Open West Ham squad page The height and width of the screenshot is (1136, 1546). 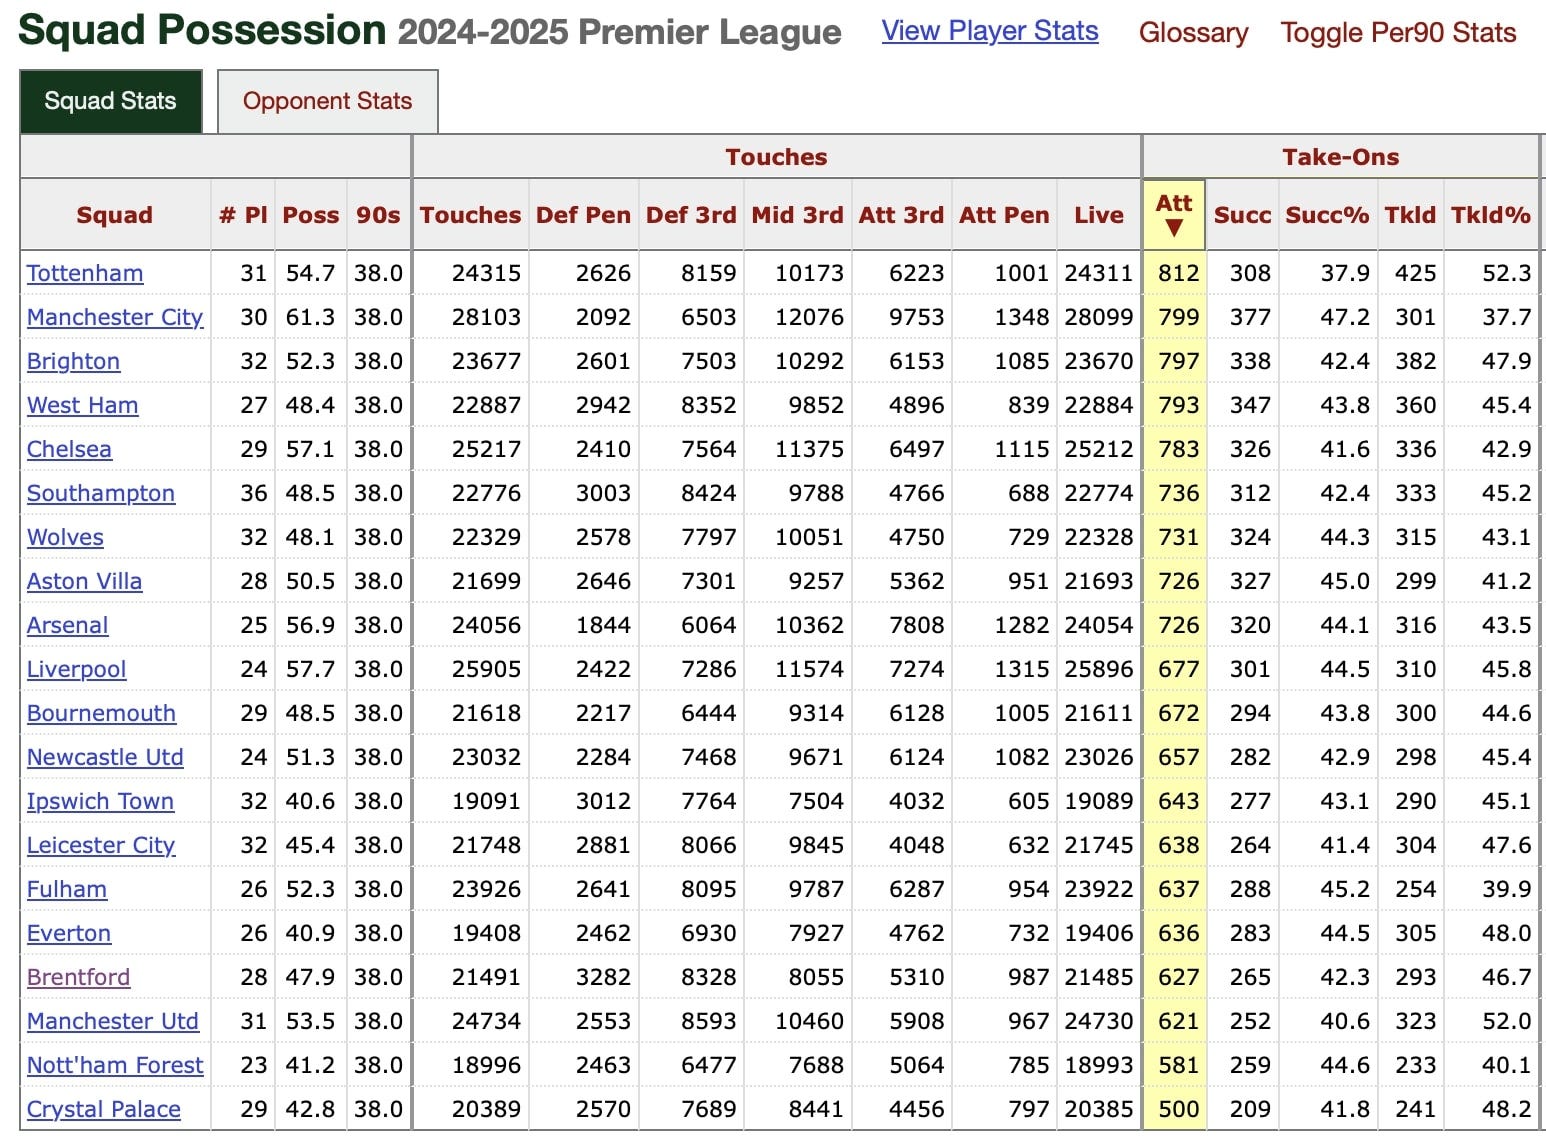pyautogui.click(x=82, y=405)
